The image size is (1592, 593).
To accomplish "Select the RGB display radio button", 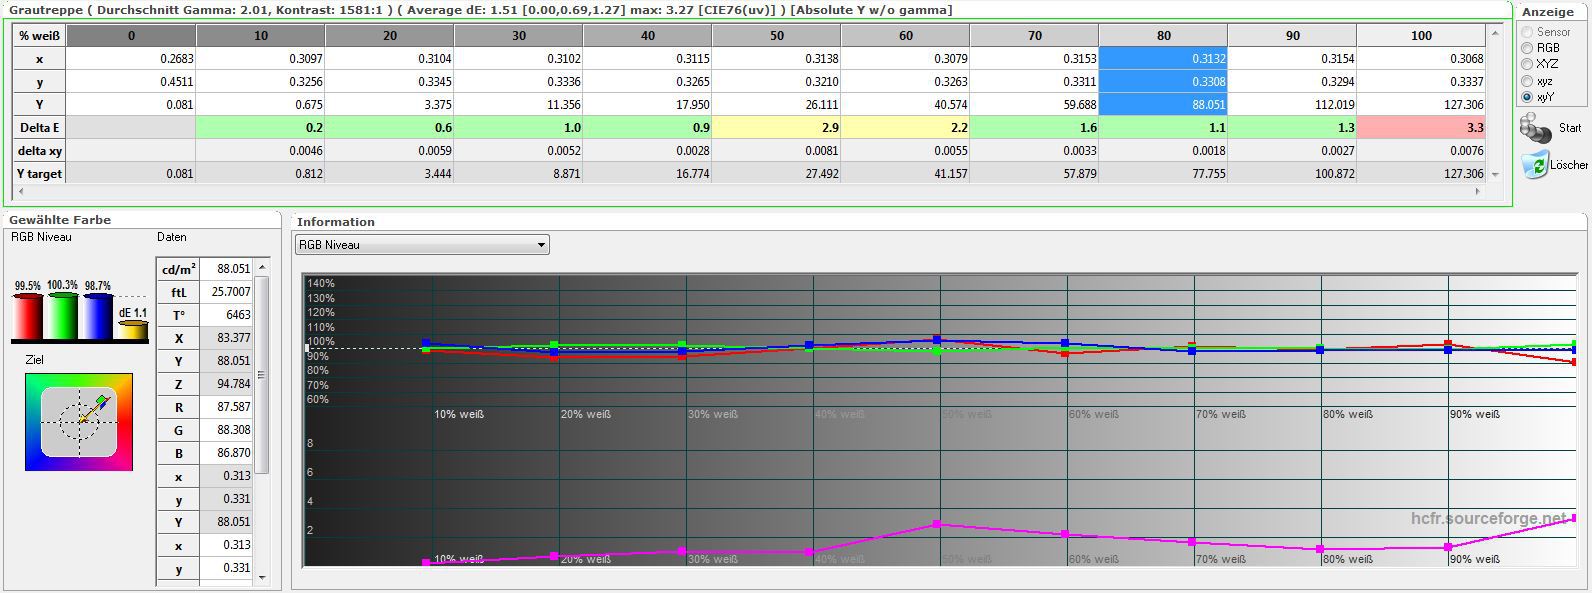I will (x=1527, y=48).
